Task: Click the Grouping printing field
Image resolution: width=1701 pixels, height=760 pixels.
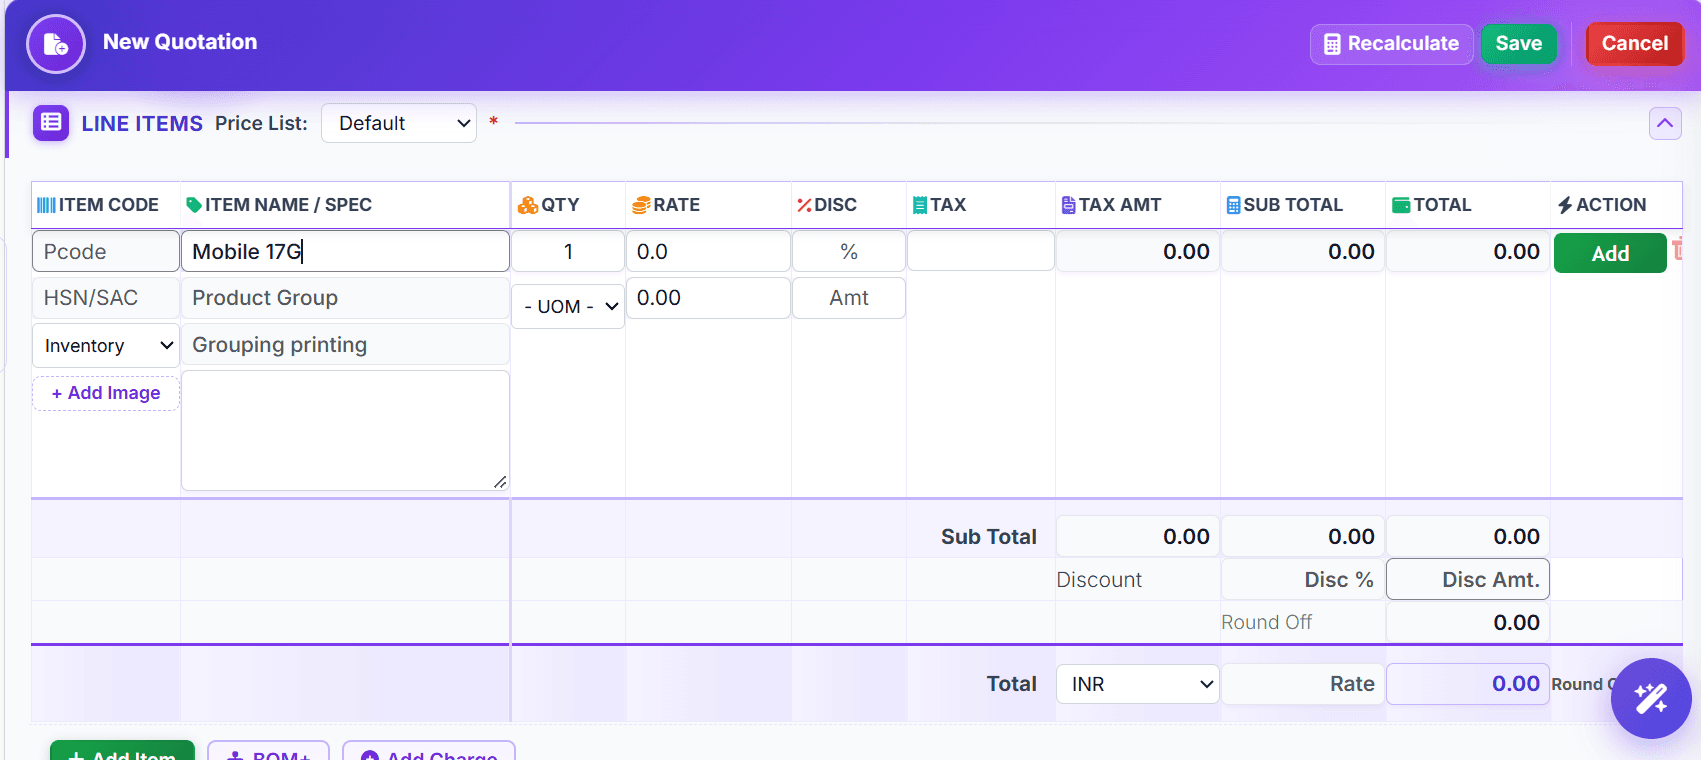Action: pos(345,344)
